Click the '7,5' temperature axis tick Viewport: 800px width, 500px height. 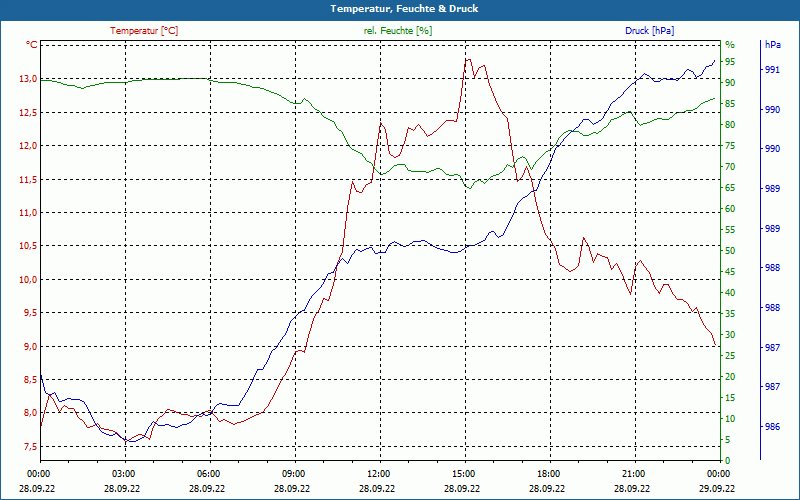point(31,446)
